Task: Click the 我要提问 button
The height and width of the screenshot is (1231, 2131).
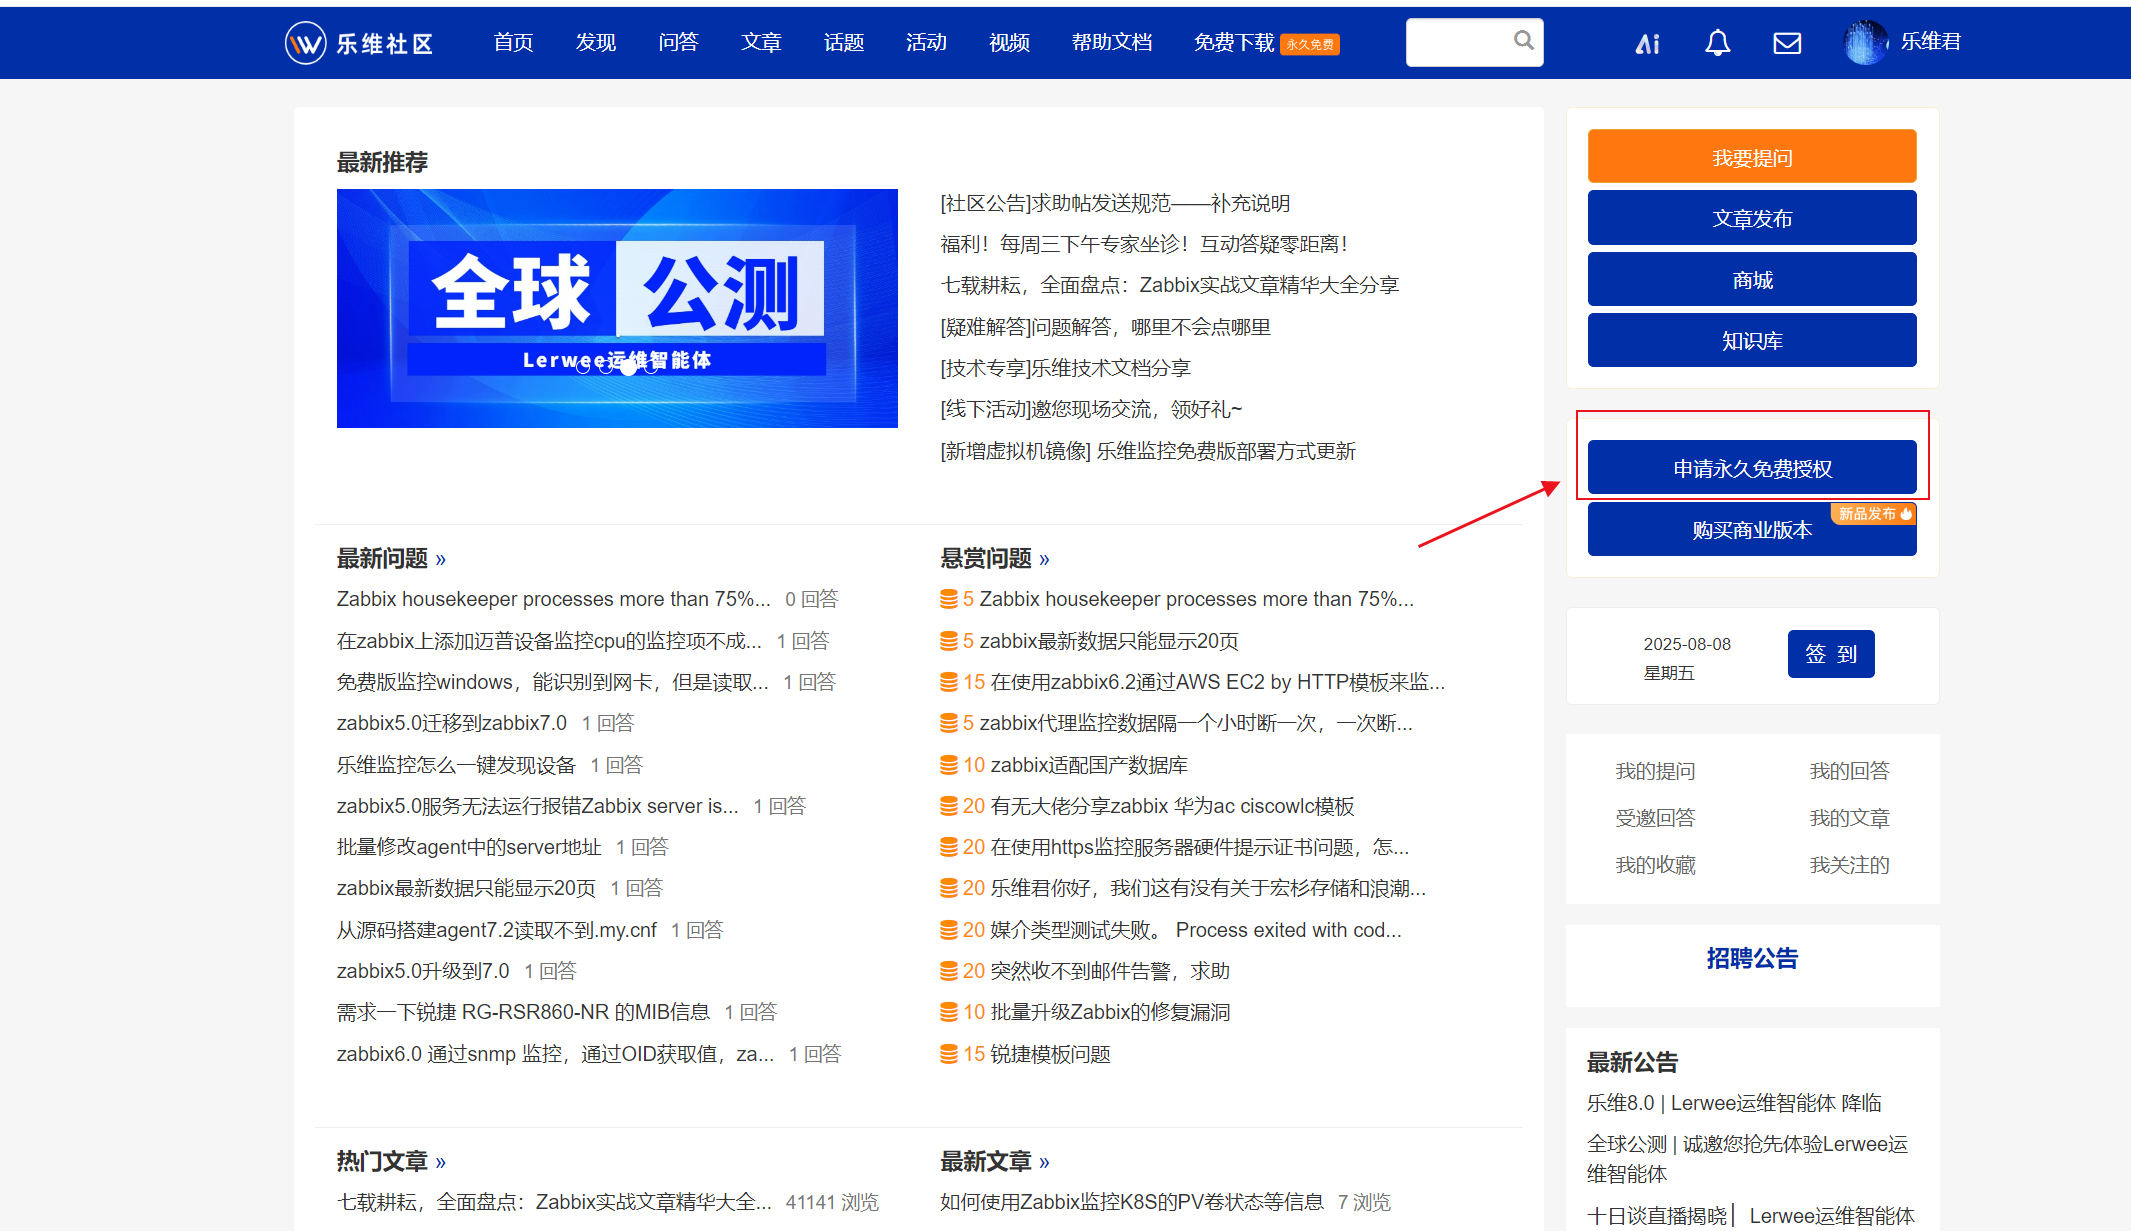Action: [1752, 157]
